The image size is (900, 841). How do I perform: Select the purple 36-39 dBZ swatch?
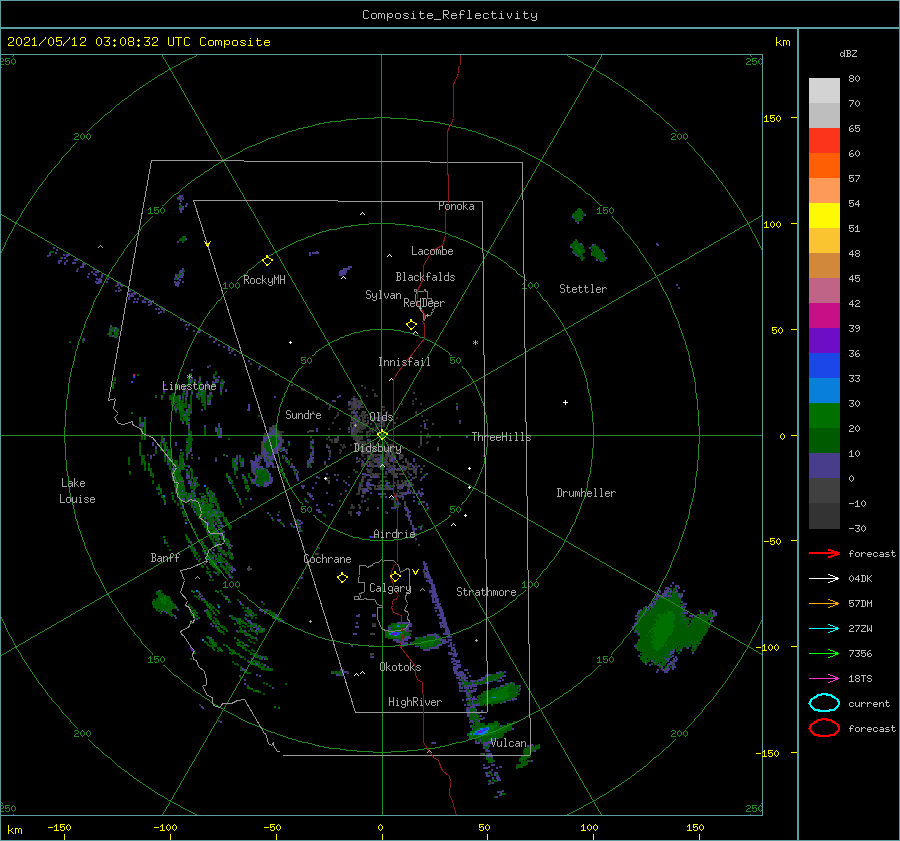point(824,341)
